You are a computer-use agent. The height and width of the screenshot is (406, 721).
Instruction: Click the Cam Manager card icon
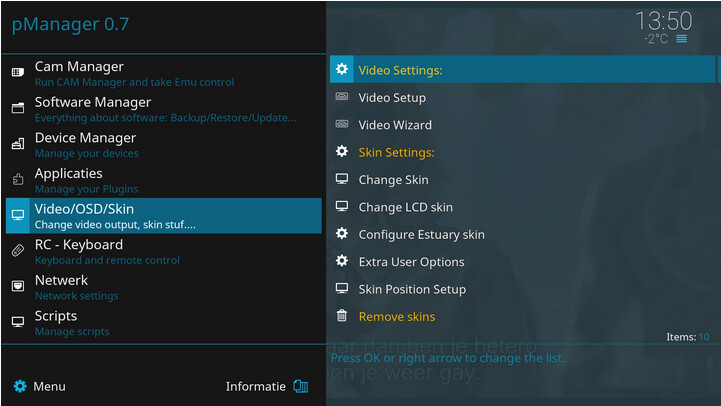click(18, 72)
